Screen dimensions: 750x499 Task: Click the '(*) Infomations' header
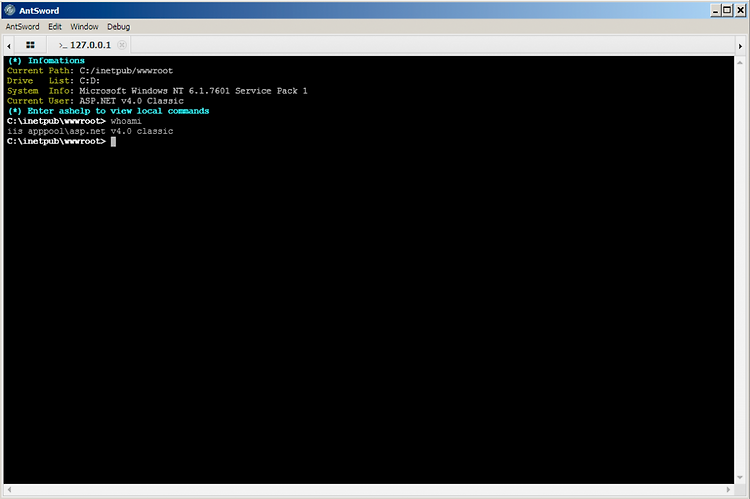(46, 61)
